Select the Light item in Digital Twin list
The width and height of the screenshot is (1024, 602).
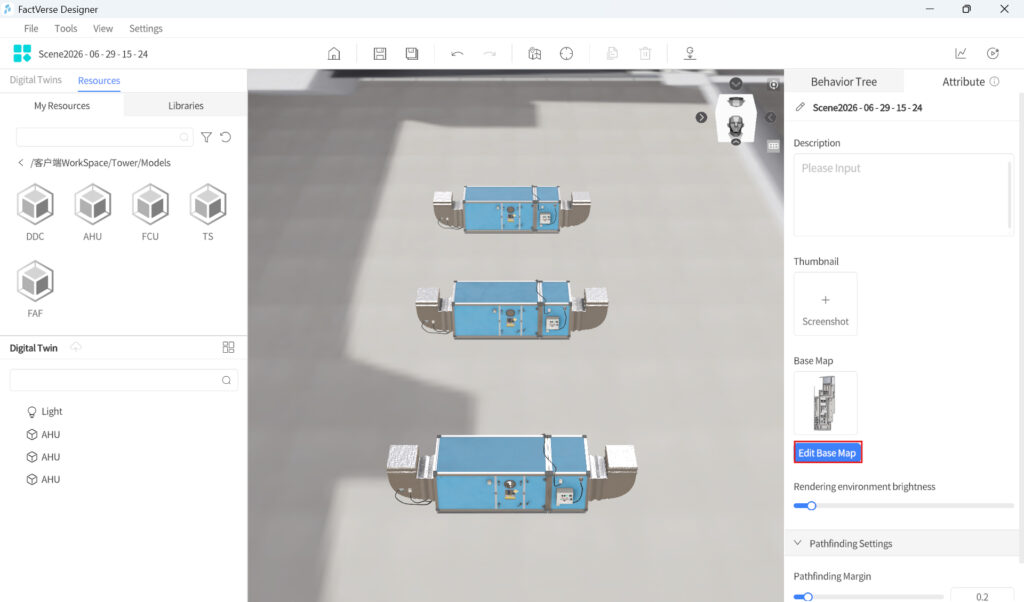click(44, 411)
